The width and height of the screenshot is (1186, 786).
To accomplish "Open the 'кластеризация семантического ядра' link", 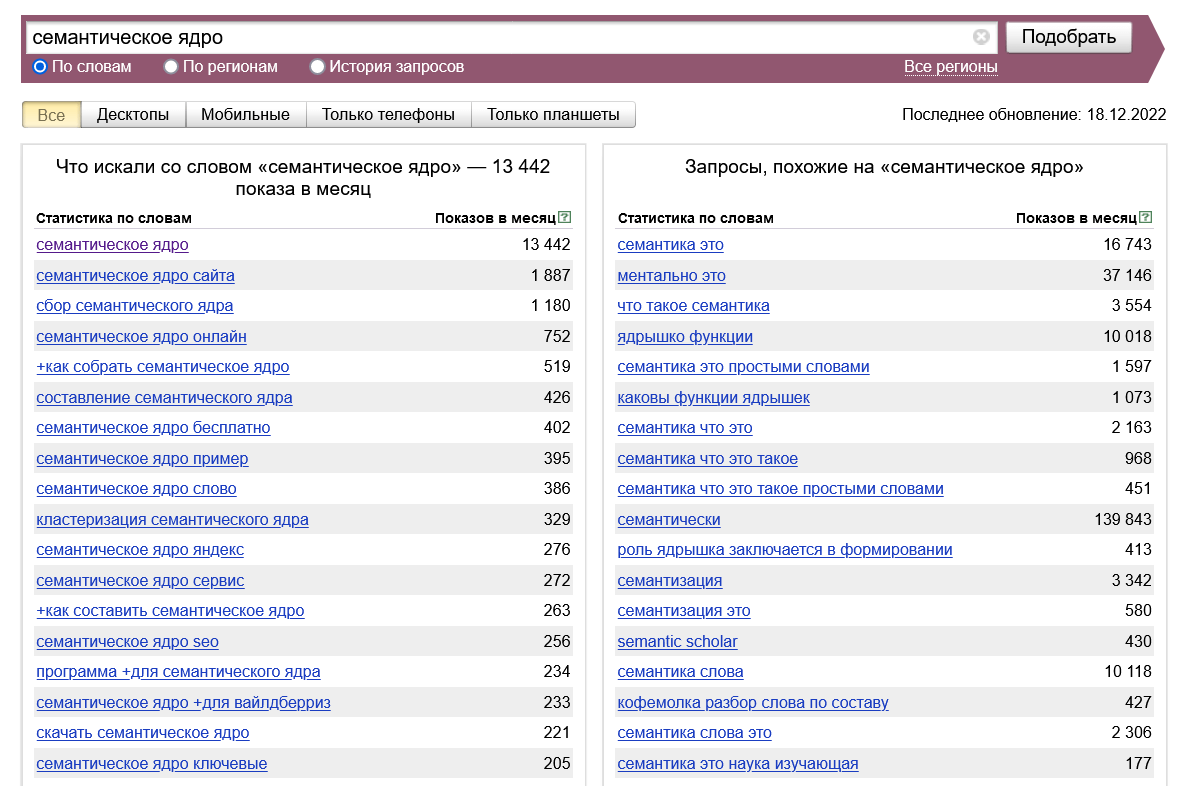I will coord(172,520).
